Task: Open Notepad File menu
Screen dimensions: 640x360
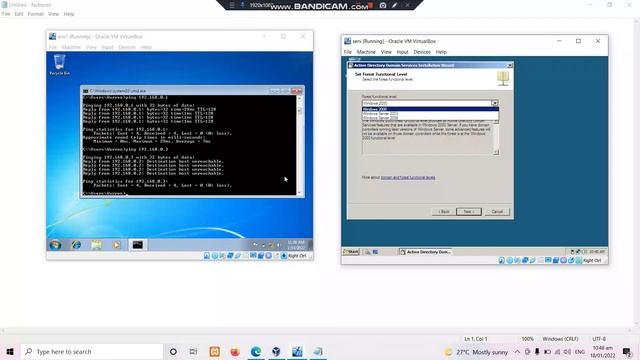Action: coord(6,14)
